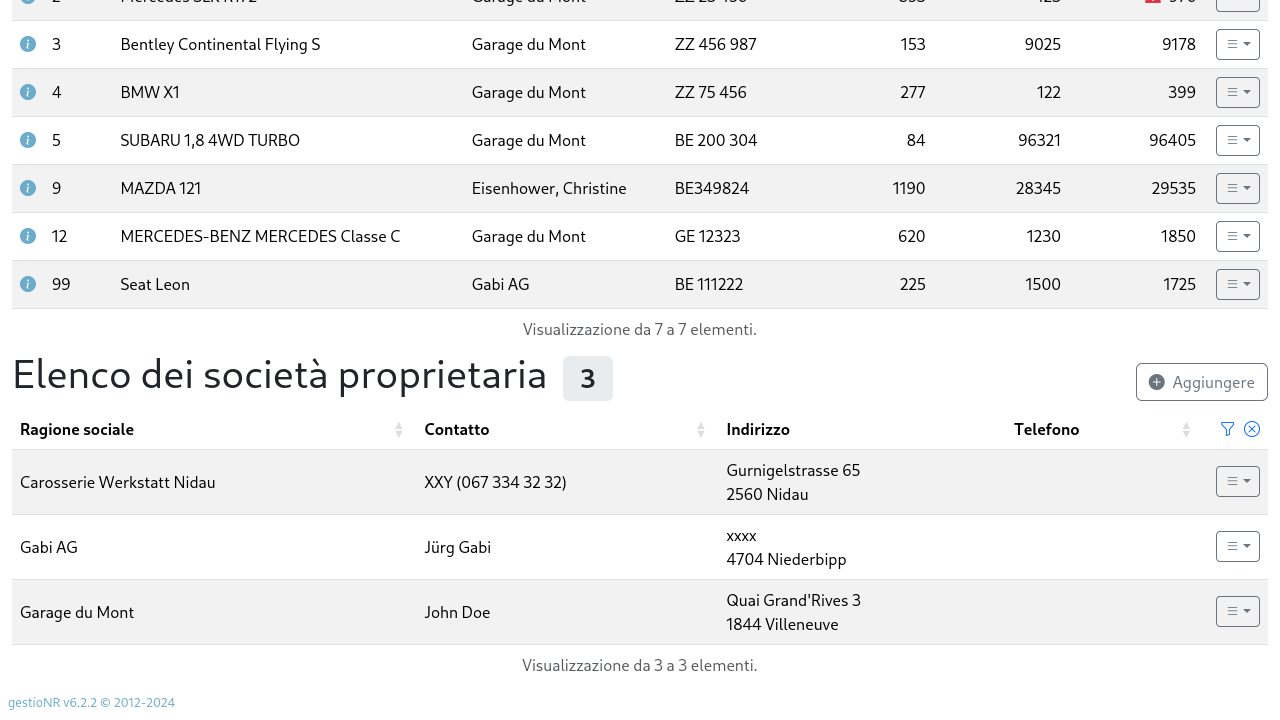Click the Aggiungere button
Viewport: 1280px width, 720px height.
(1202, 382)
